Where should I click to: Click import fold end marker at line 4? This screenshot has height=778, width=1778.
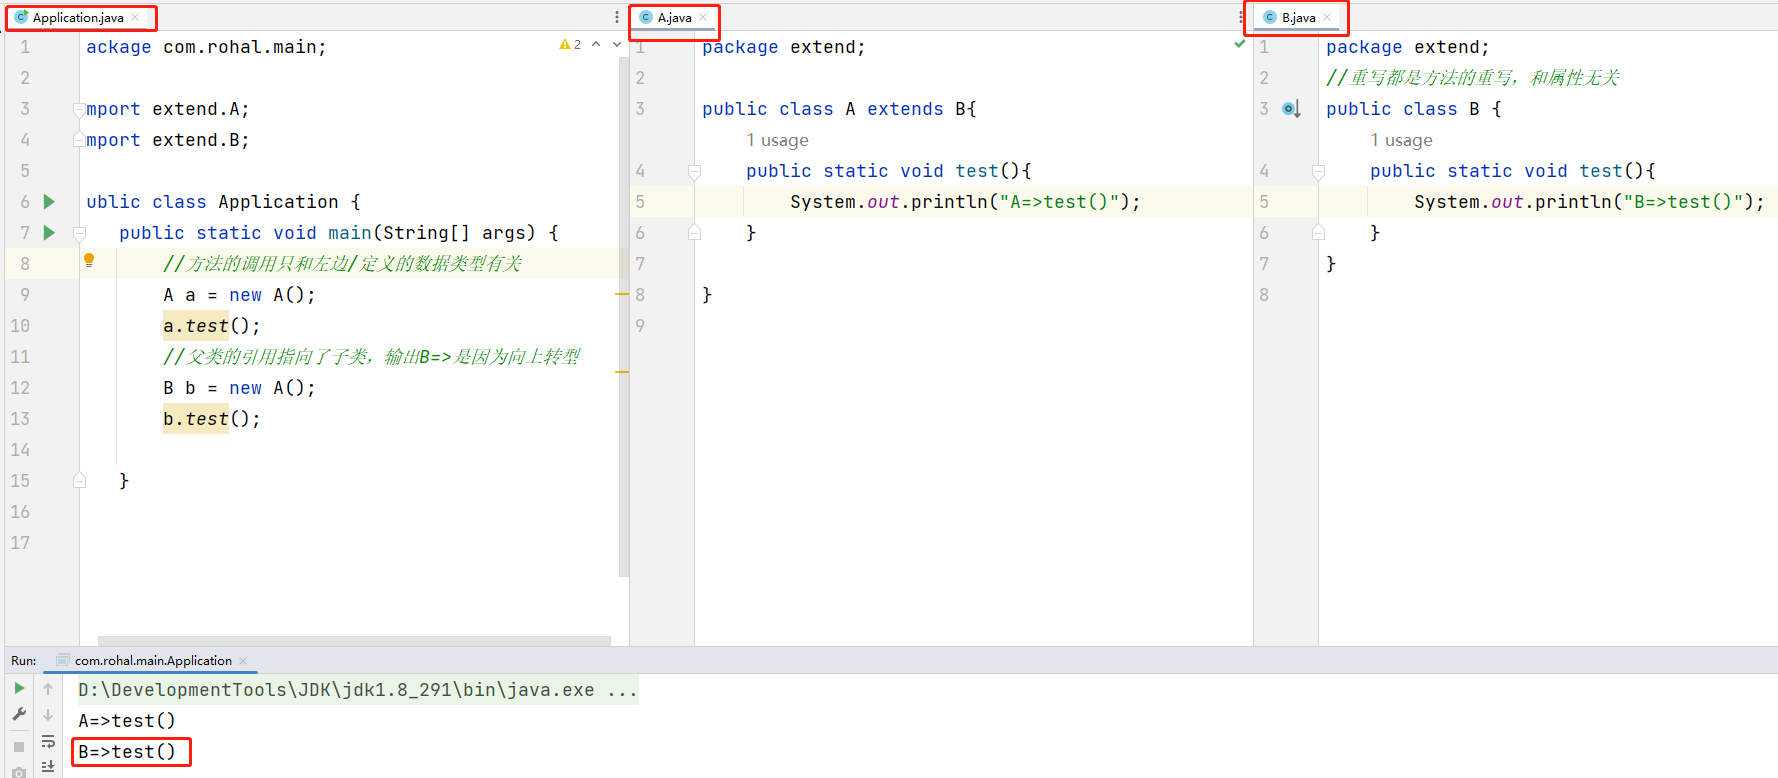[78, 140]
